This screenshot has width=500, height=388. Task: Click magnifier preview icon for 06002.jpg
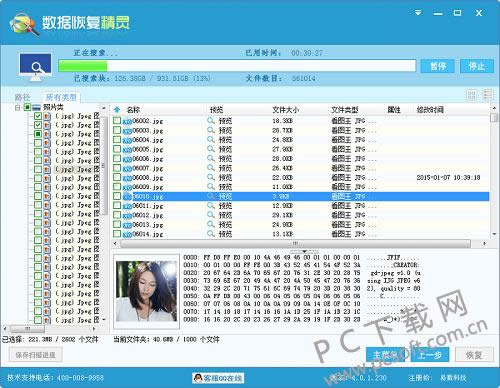[x=211, y=121]
